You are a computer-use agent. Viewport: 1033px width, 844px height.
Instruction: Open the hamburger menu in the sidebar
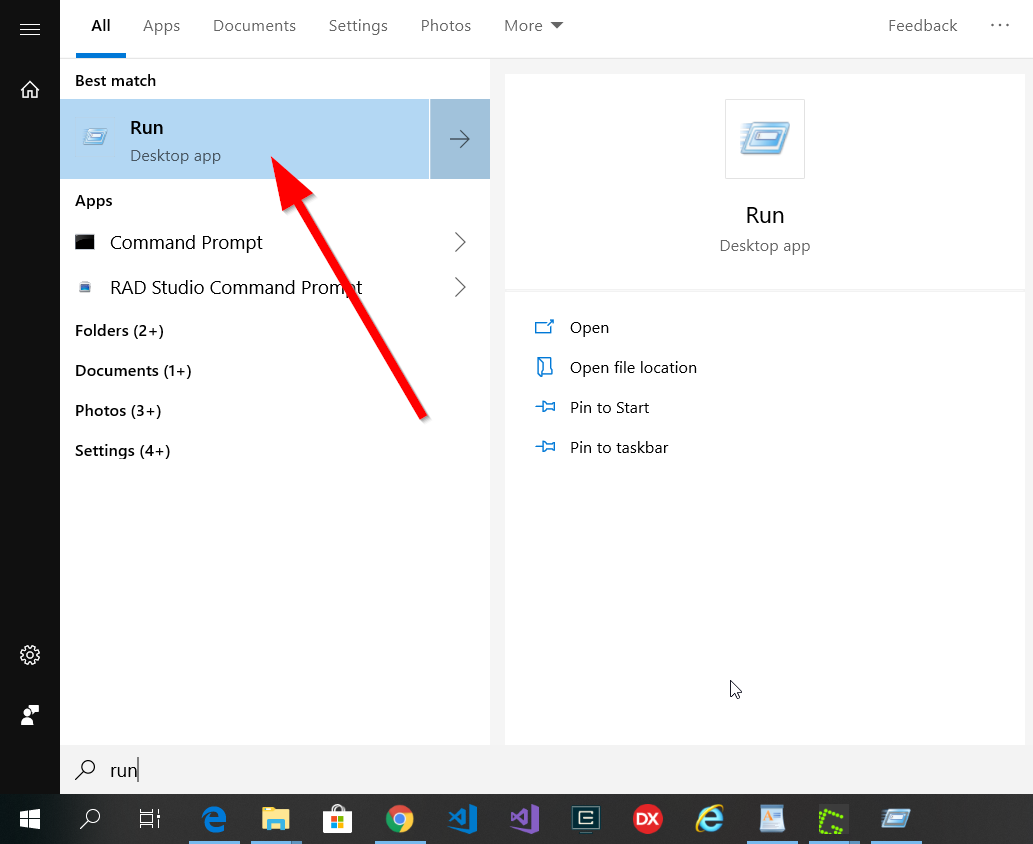30,30
